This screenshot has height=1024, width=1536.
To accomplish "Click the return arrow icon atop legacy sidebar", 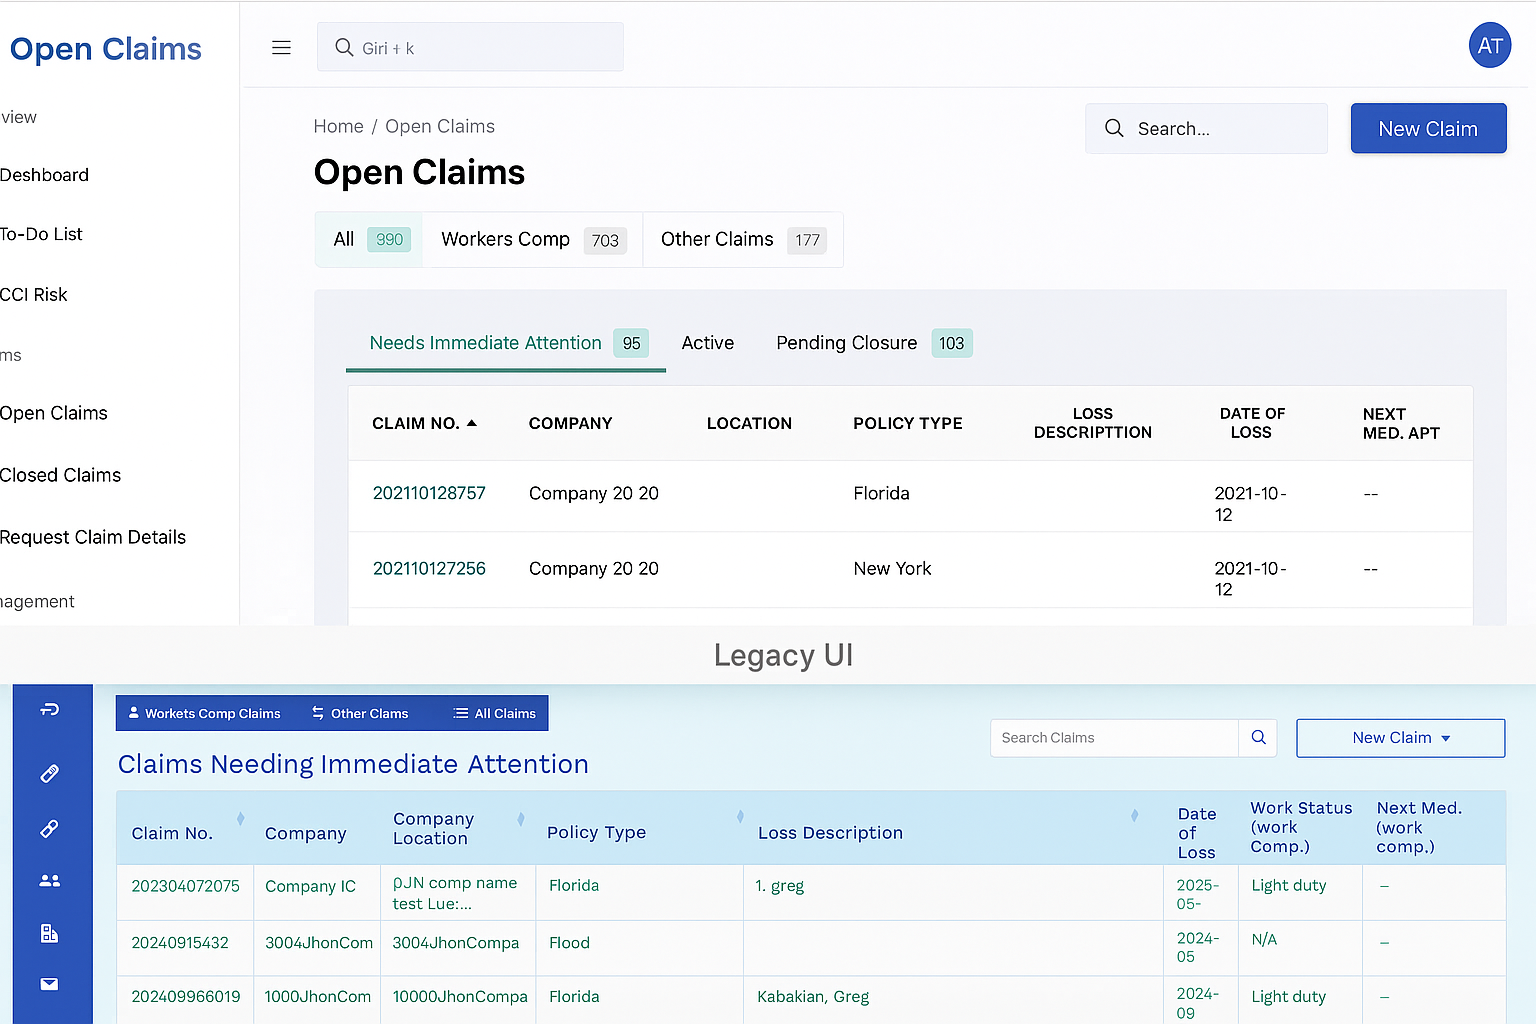I will tap(49, 710).
